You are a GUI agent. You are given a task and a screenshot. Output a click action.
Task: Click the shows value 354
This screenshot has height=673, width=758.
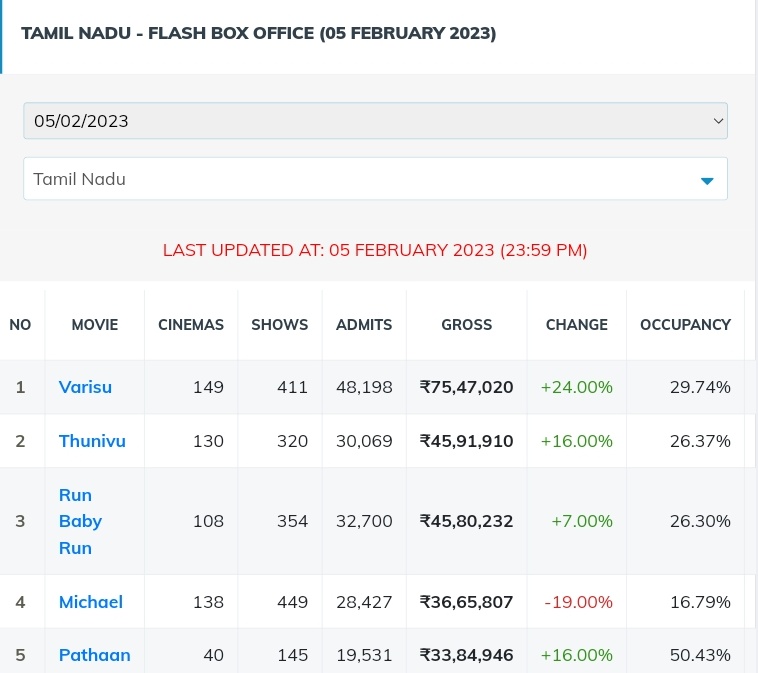pos(292,521)
